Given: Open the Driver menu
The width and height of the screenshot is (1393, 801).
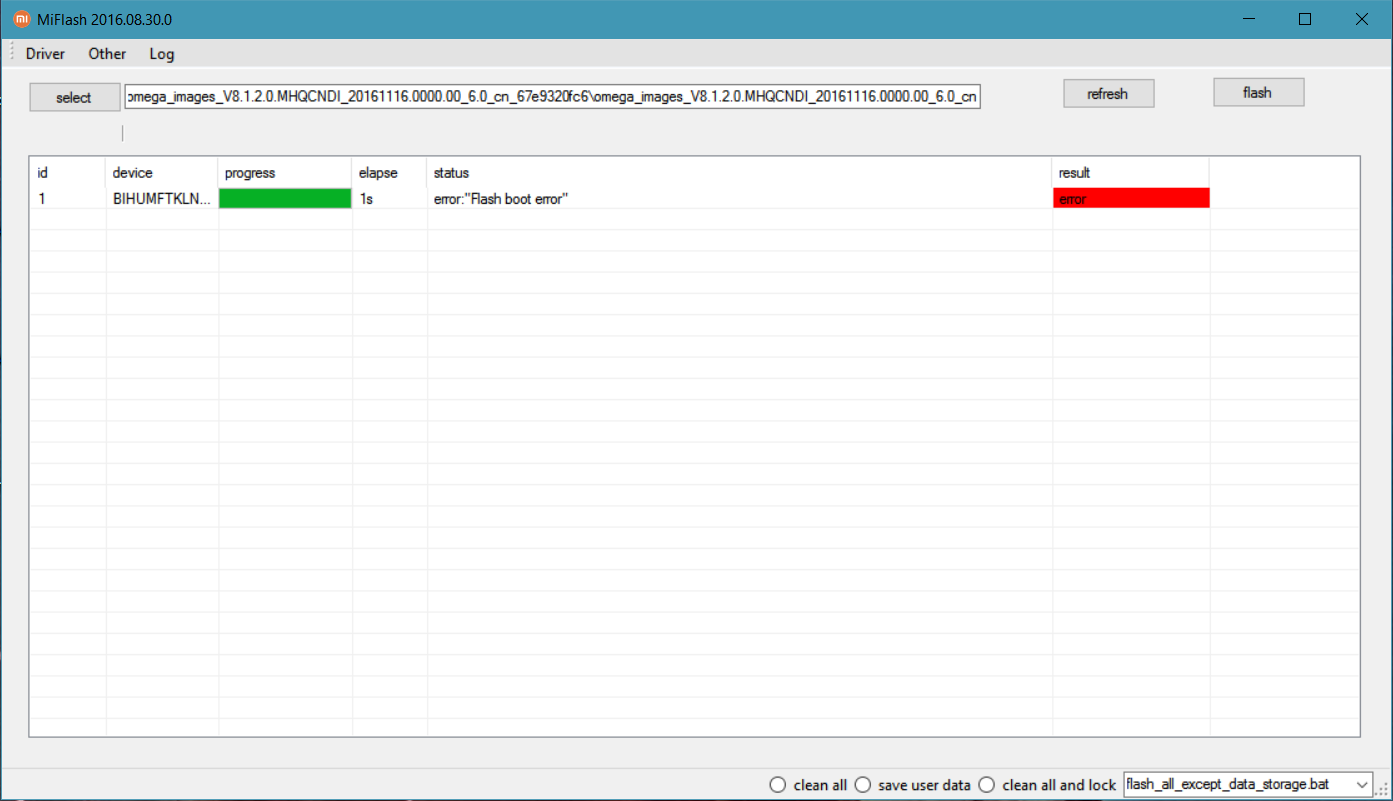Looking at the screenshot, I should coord(45,54).
